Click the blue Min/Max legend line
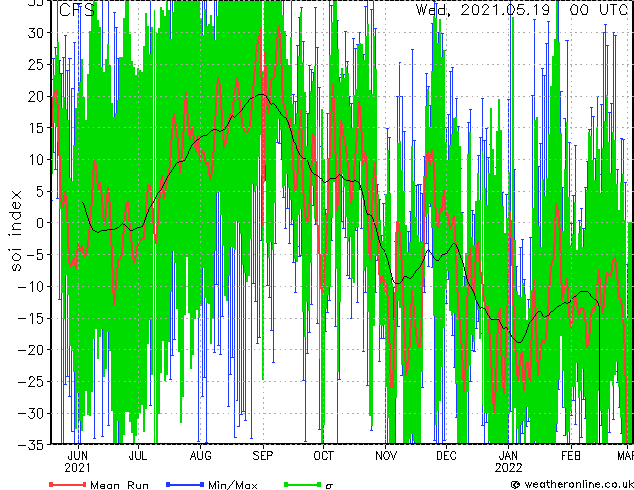634x490 pixels. click(x=185, y=484)
